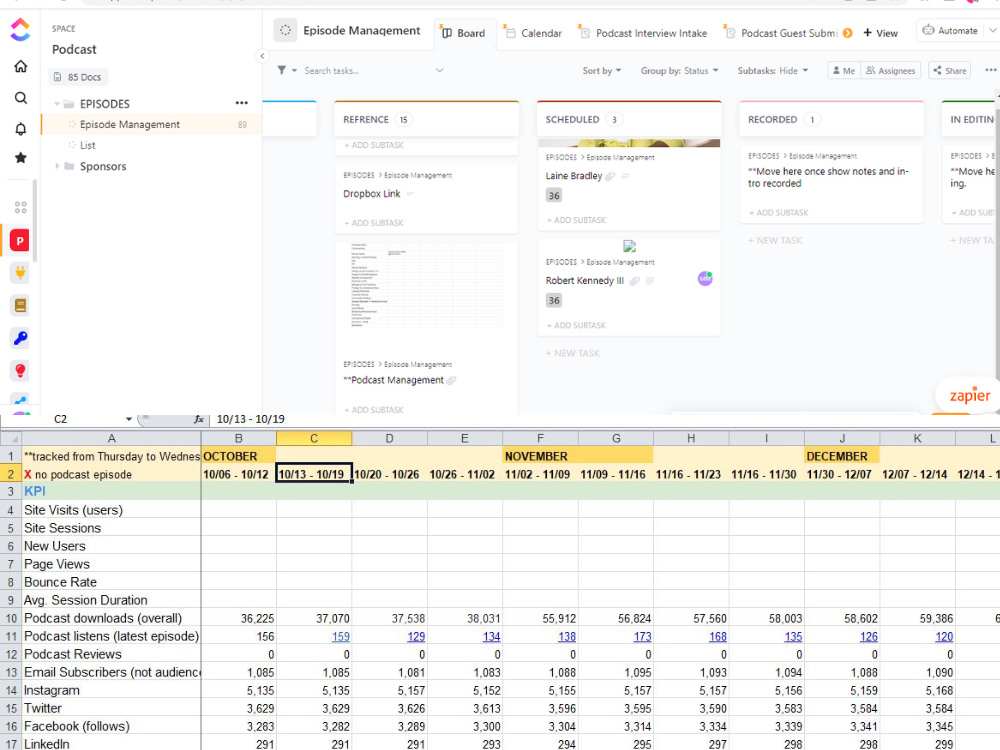Click the search magnifier sidebar icon
Screen dimensions: 1000x750
tap(20, 98)
